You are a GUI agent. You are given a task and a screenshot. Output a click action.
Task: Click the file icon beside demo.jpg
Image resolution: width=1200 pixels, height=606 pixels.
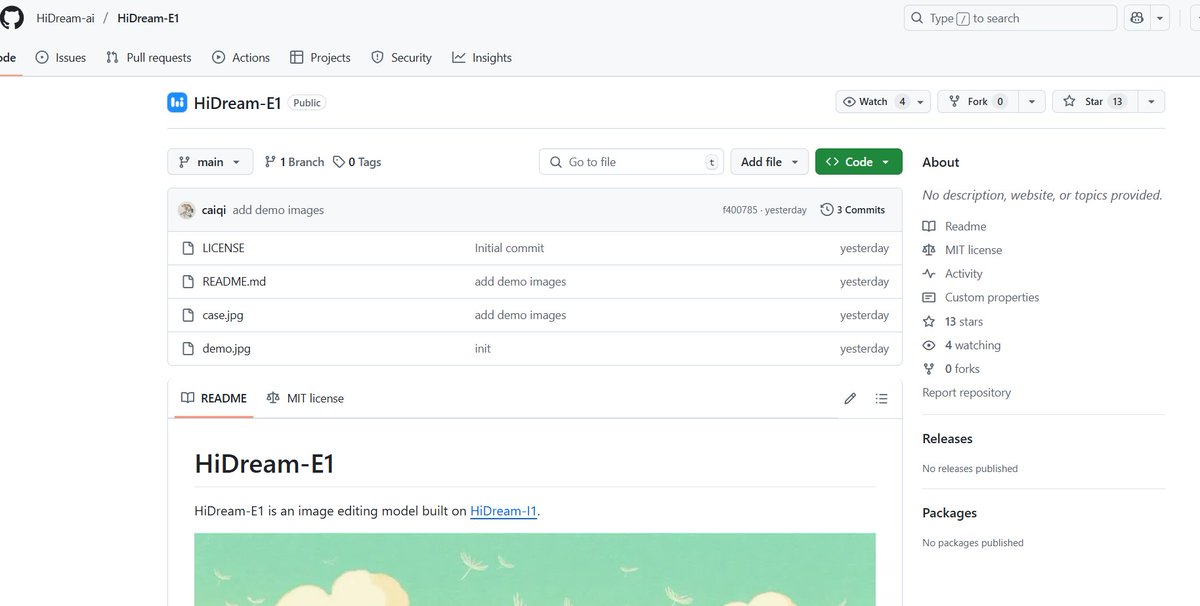[x=187, y=349]
